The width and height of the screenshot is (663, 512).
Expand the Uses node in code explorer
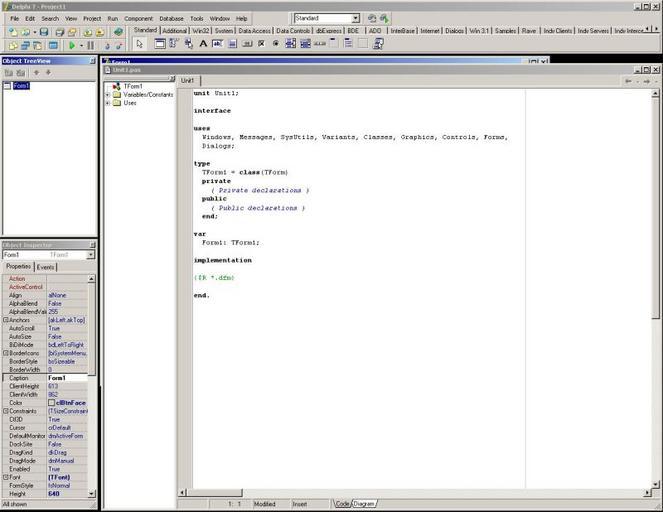pos(108,103)
